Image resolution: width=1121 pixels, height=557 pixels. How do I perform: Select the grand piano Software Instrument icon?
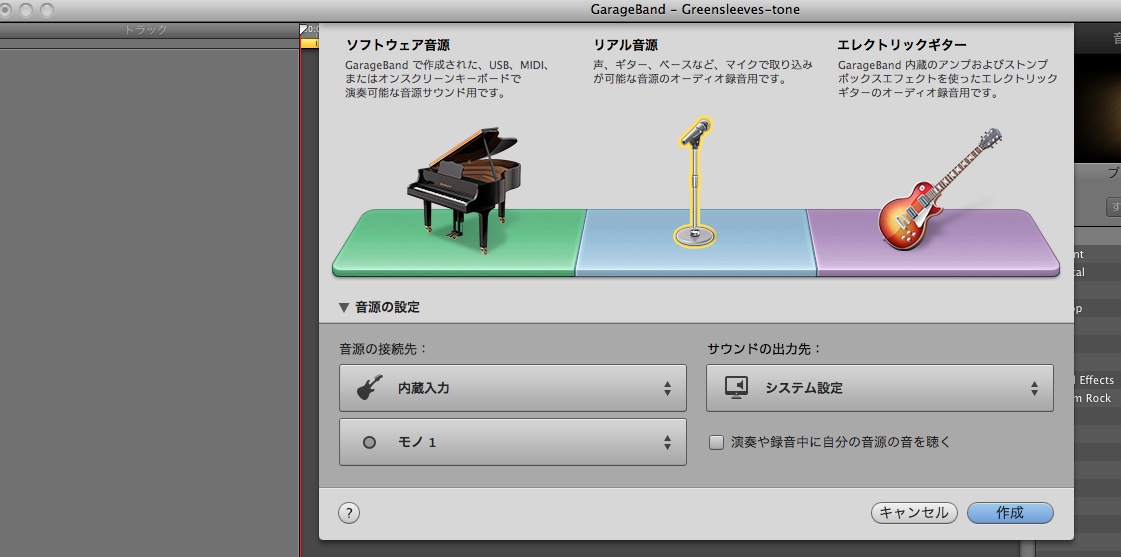[462, 182]
